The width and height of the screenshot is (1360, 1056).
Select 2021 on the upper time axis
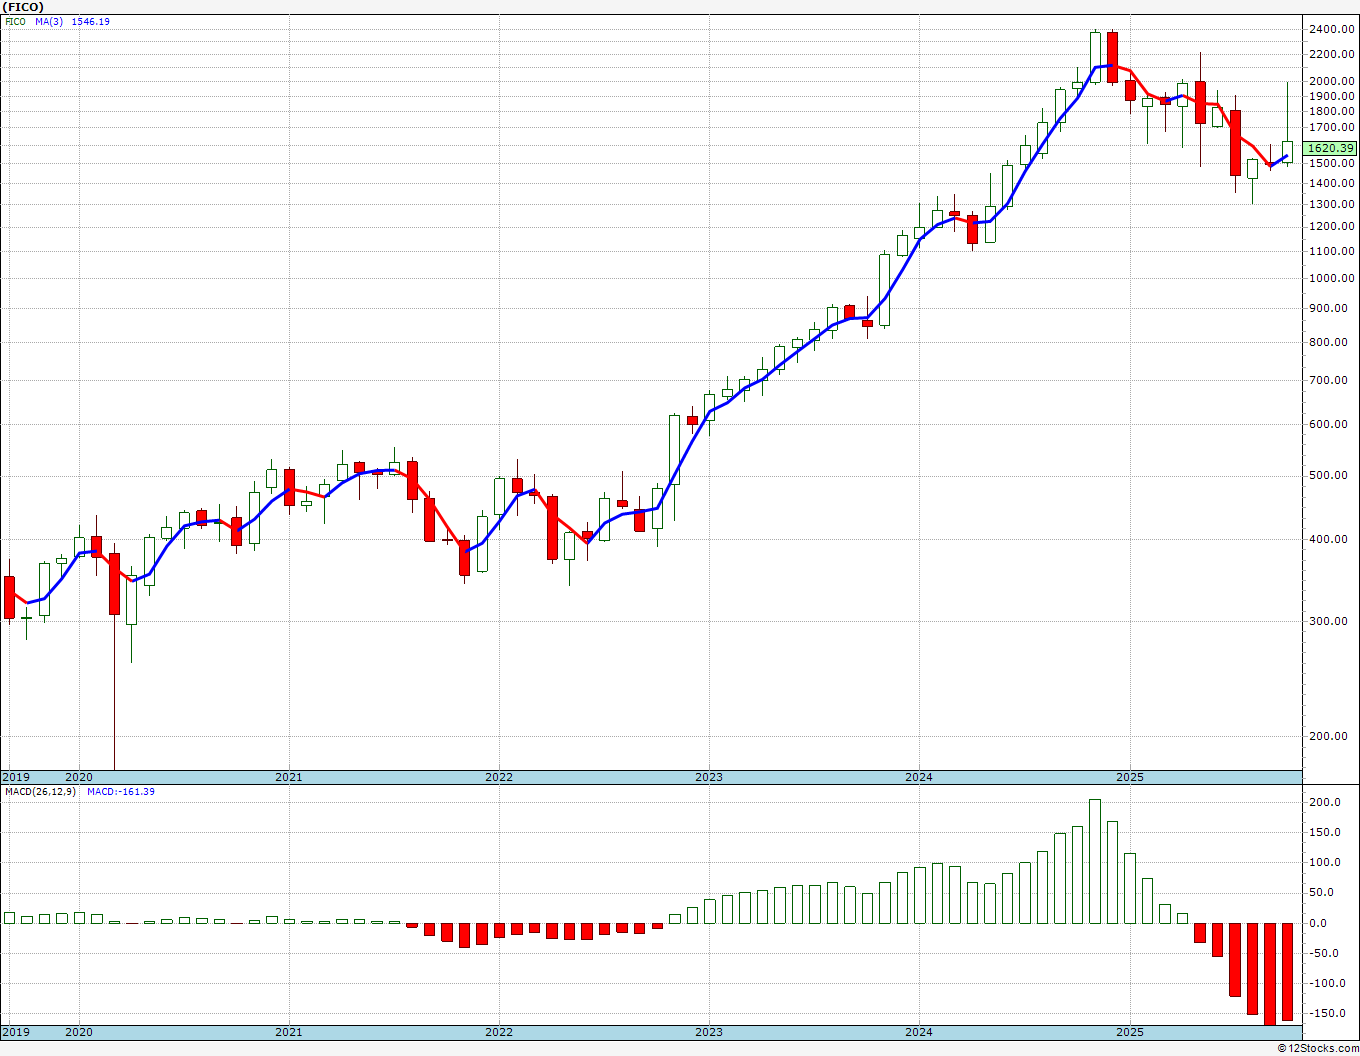288,777
